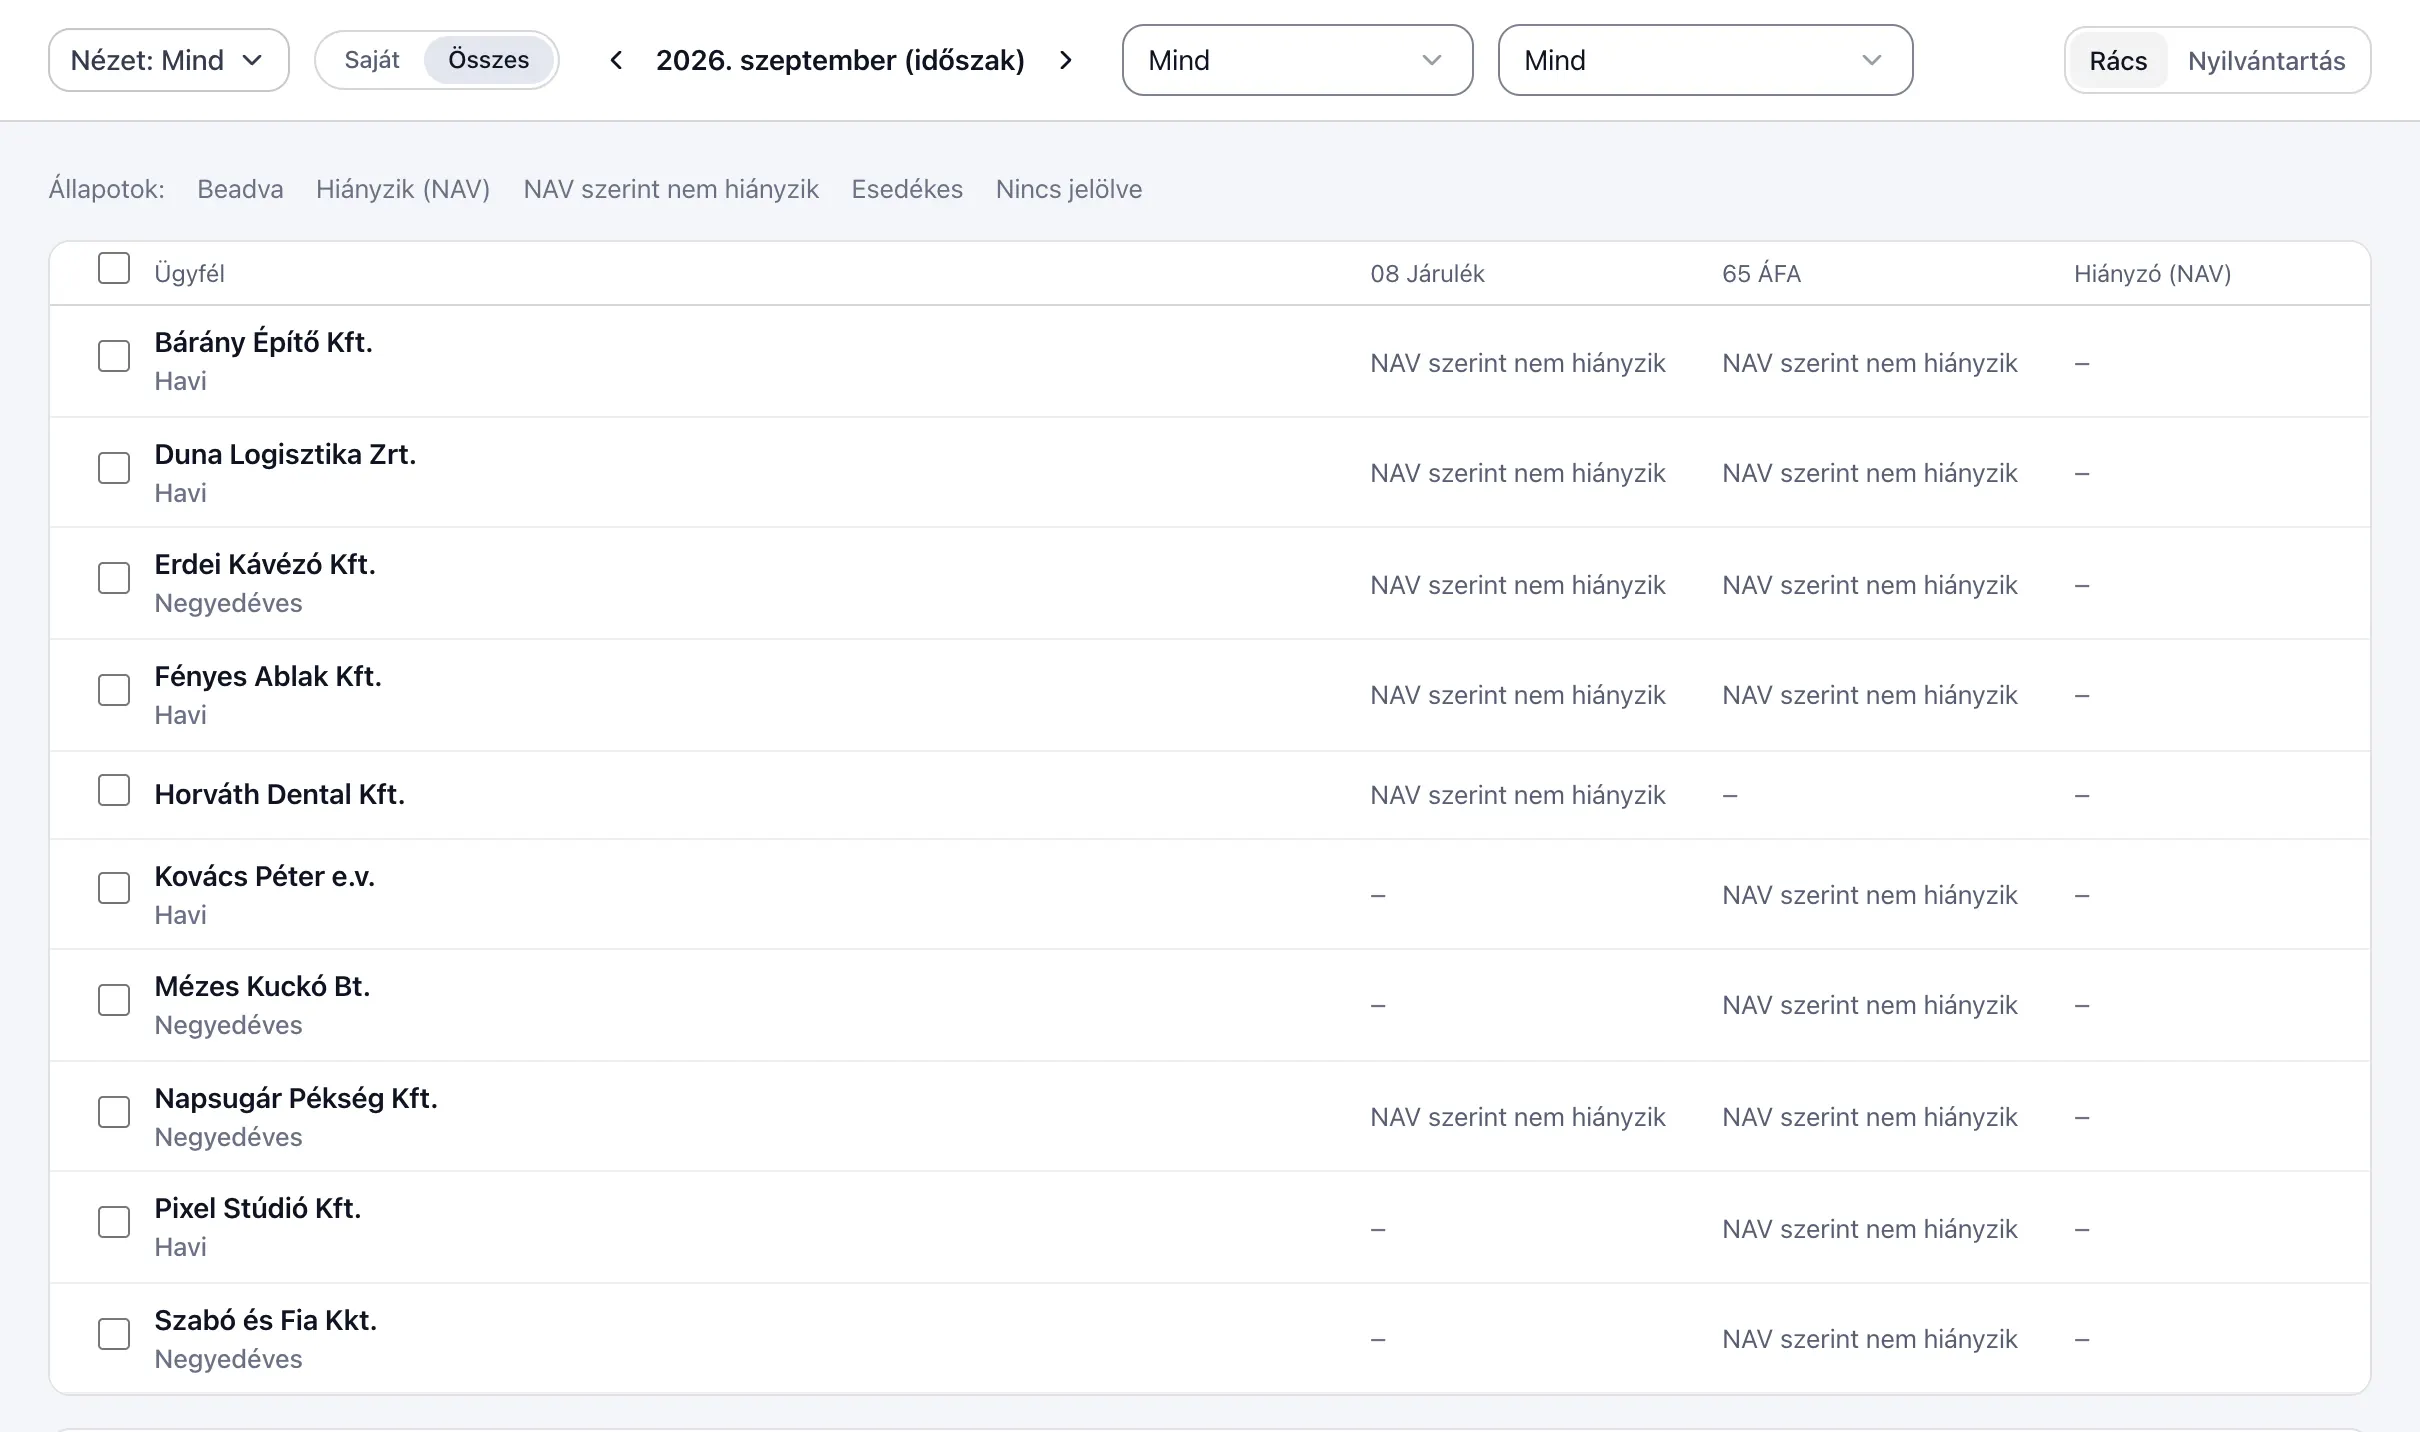2420x1432 pixels.
Task: Switch to Összes view
Action: coord(489,60)
